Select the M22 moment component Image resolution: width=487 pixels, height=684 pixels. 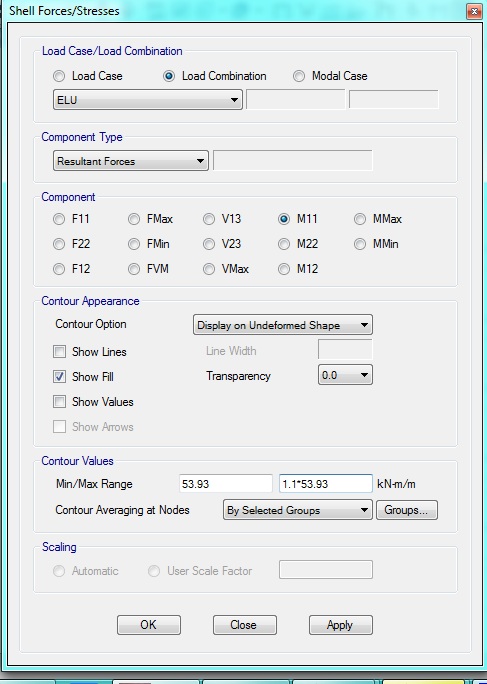284,244
